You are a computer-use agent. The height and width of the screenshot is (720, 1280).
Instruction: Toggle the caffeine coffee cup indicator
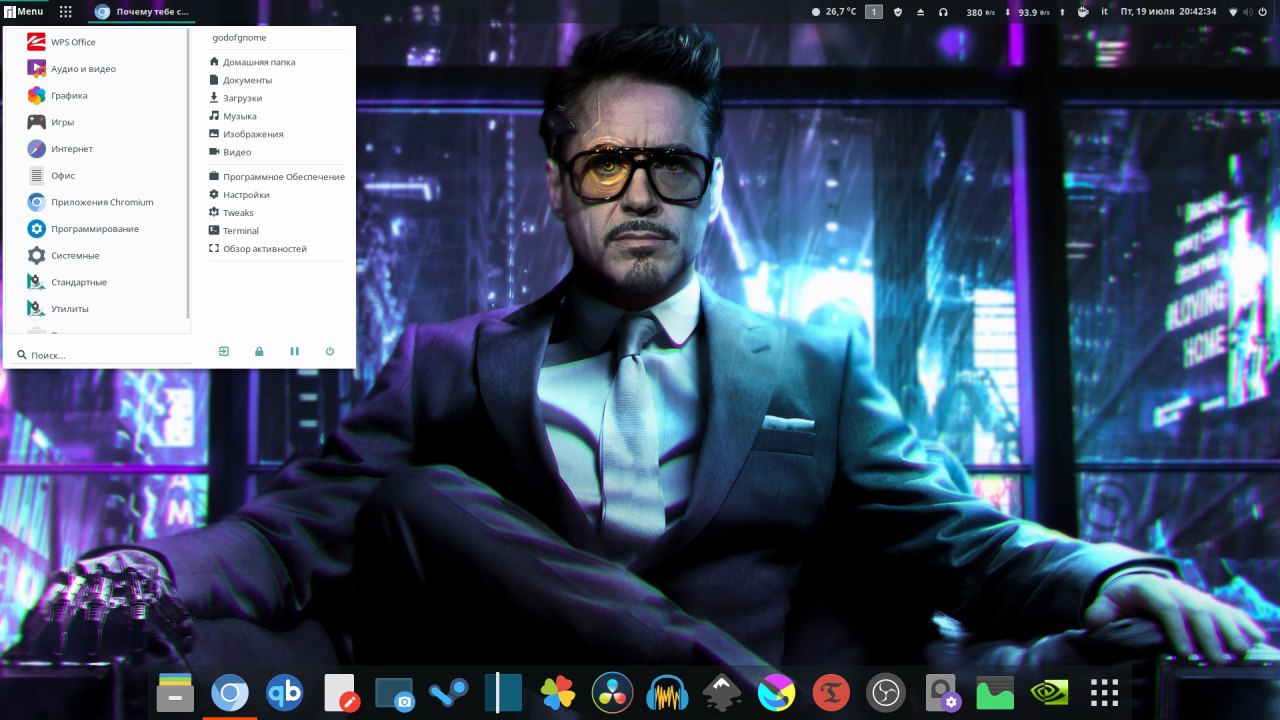pos(1082,11)
